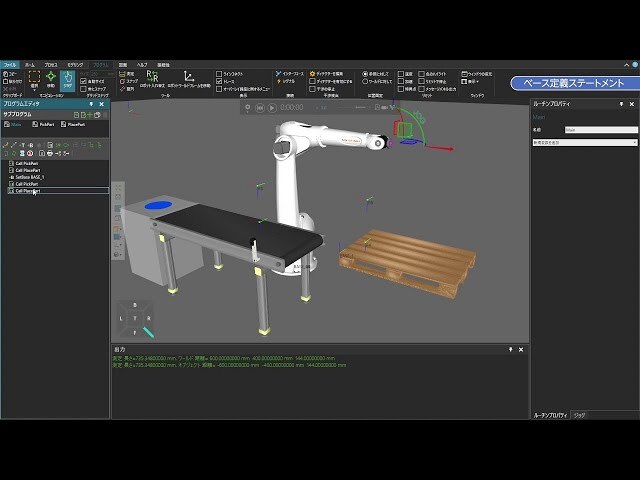Viewport: 640px width, 480px height.
Task: Click the routine Name input field
Action: point(601,130)
